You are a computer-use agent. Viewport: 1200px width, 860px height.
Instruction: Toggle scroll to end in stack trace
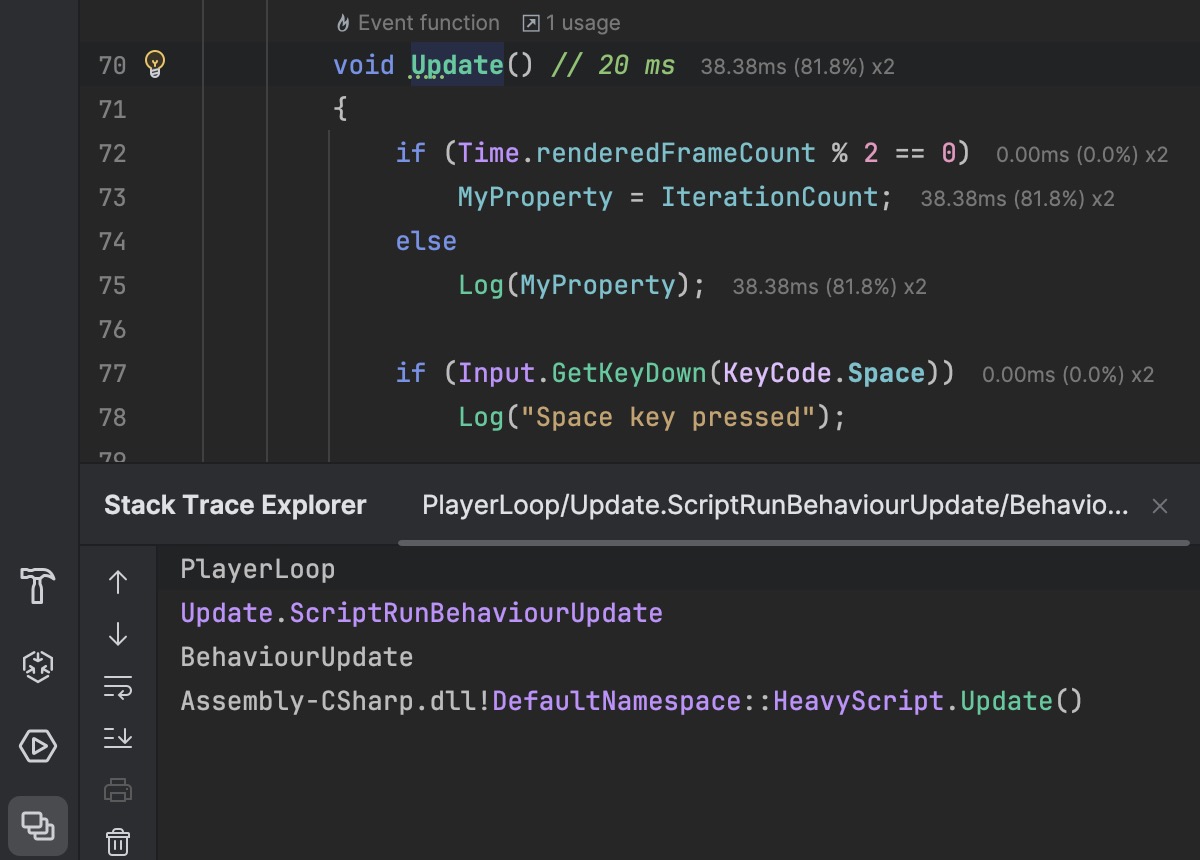118,738
